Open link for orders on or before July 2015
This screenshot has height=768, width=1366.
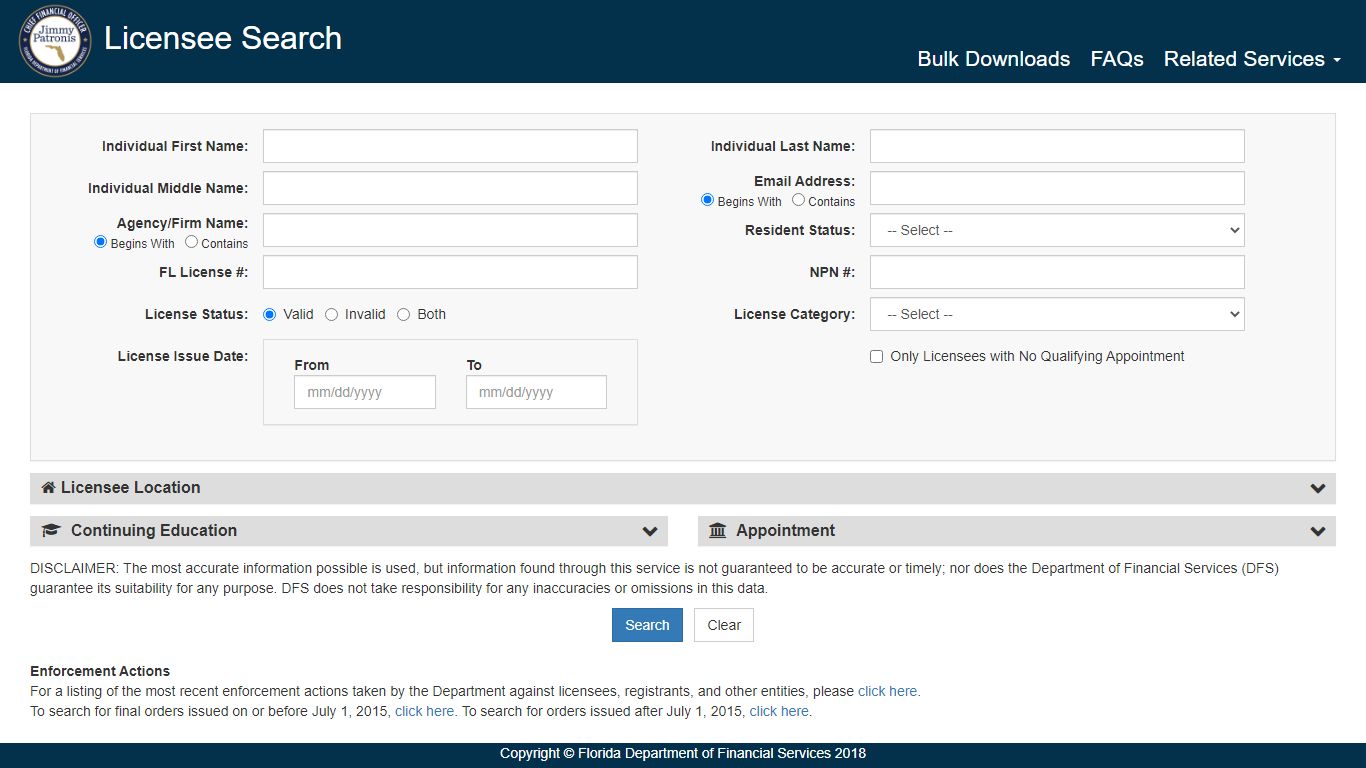[x=426, y=711]
